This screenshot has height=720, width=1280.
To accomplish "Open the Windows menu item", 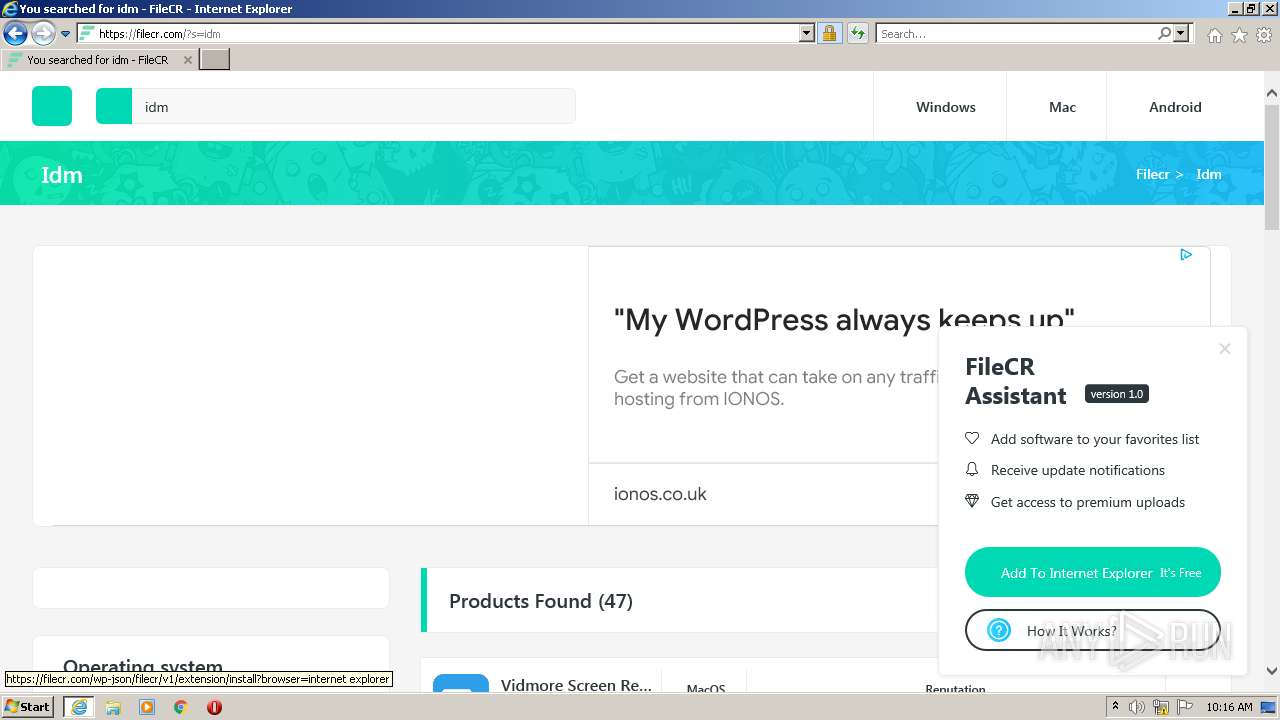I will 945,107.
